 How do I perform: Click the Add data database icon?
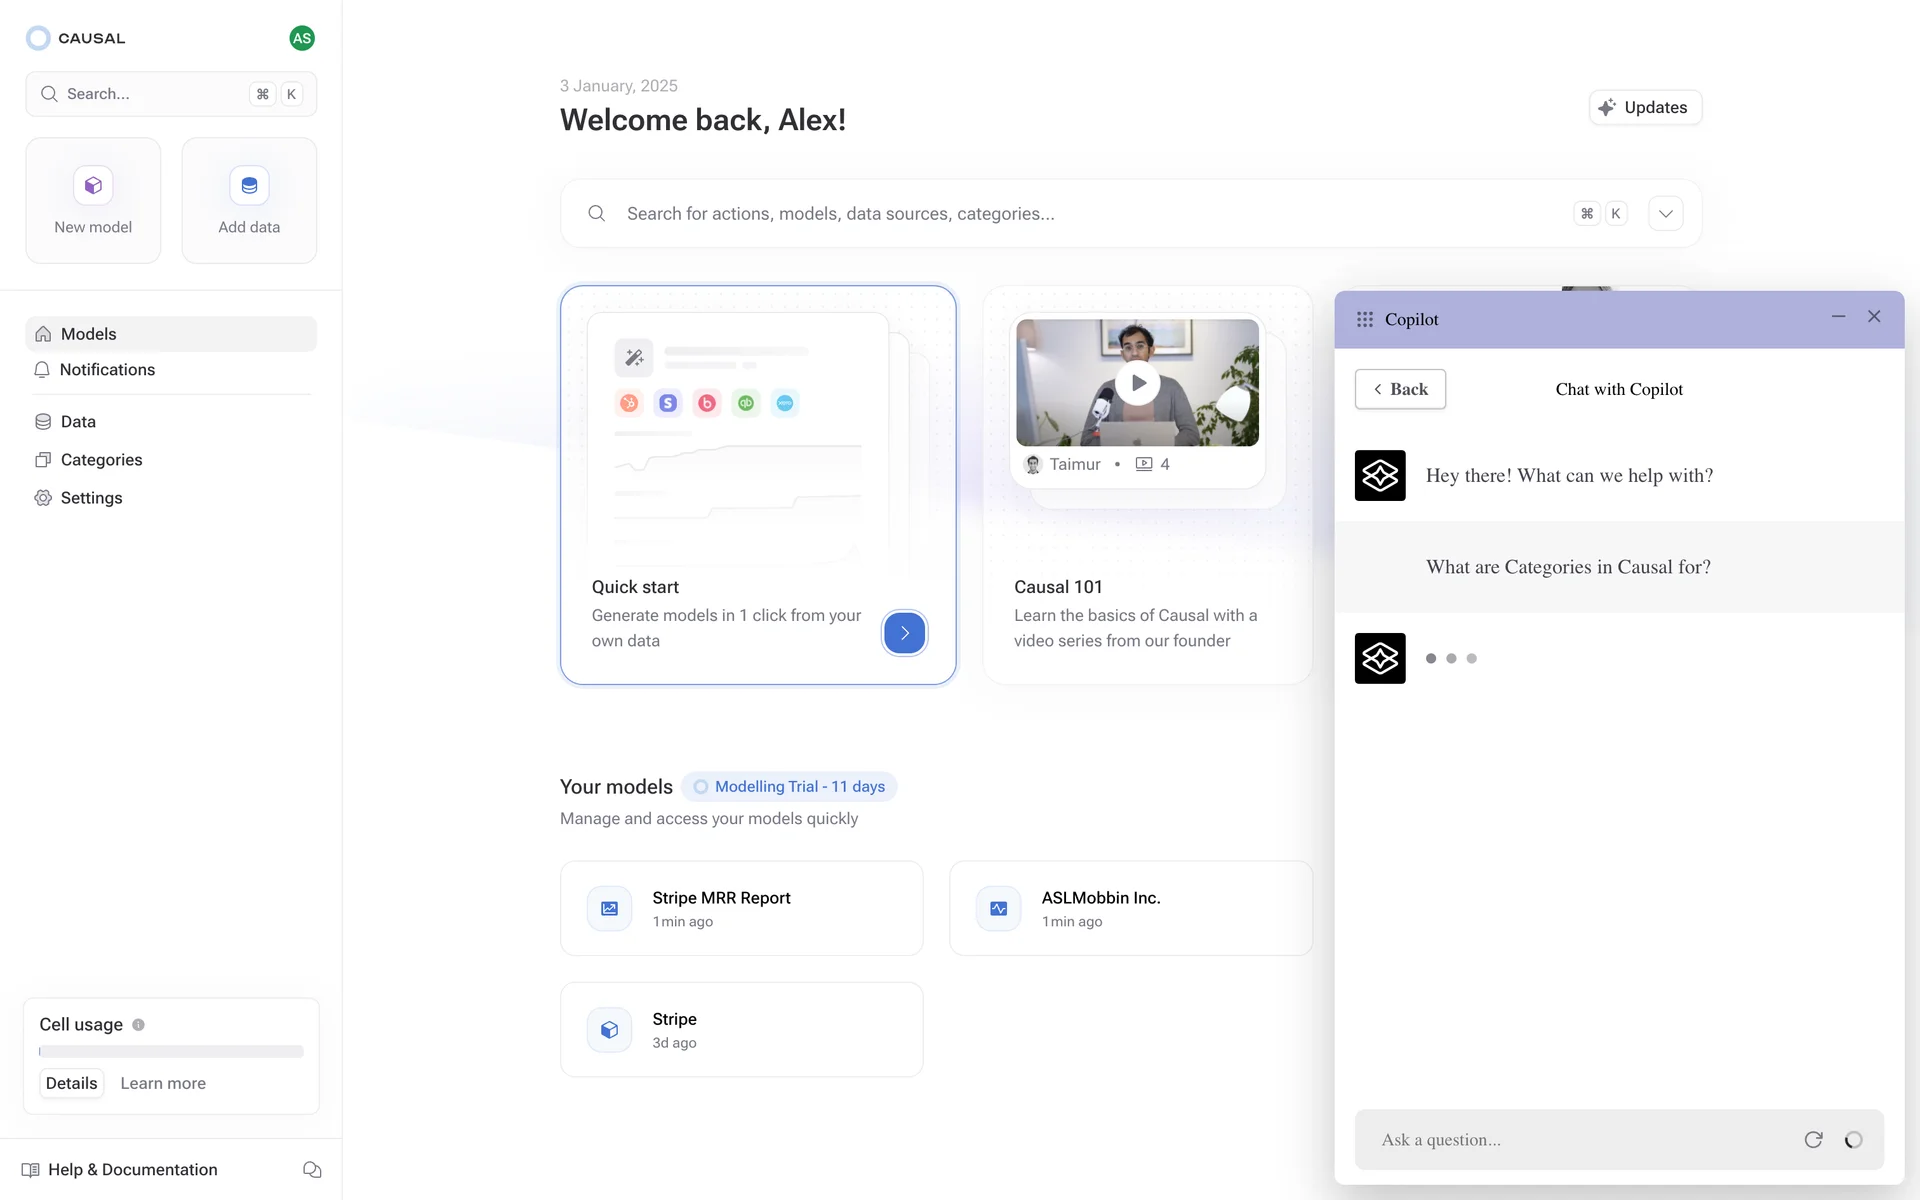point(249,185)
